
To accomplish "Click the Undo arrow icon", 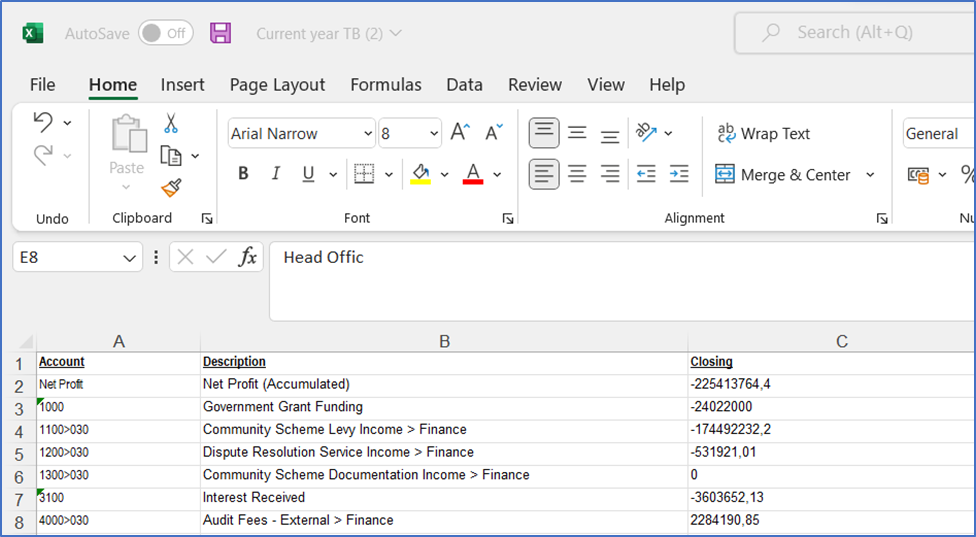I will coord(43,122).
